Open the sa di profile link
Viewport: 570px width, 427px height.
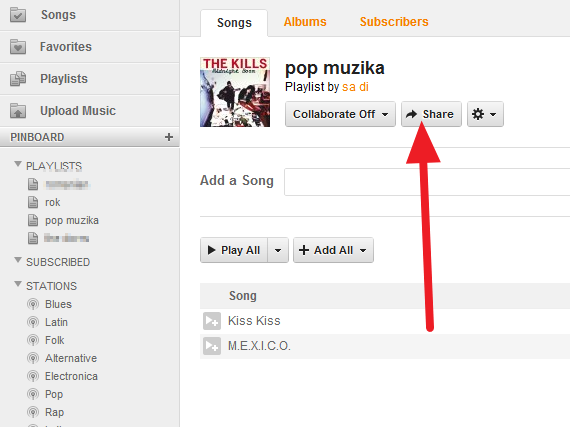tap(355, 87)
